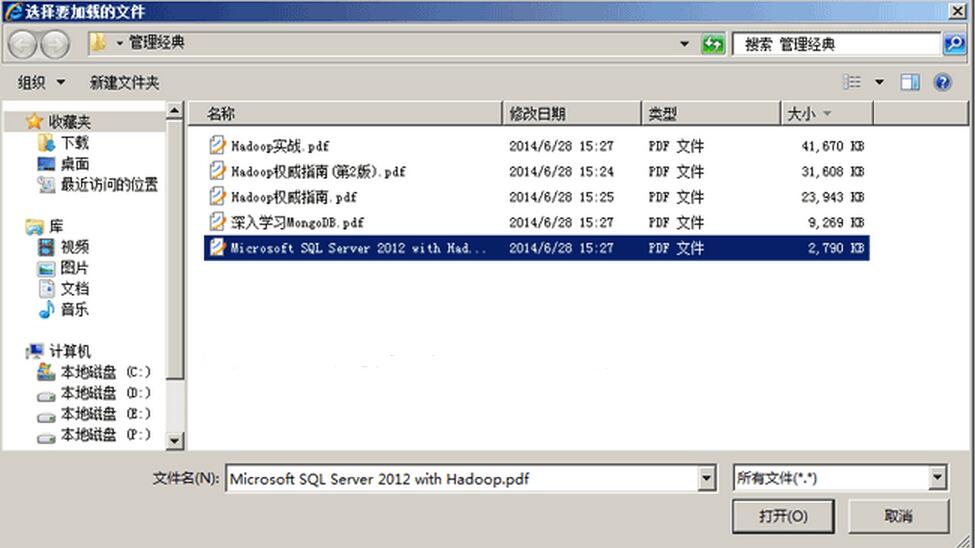Viewport: 975px width, 548px height.
Task: Click the change view icon
Action: click(852, 82)
